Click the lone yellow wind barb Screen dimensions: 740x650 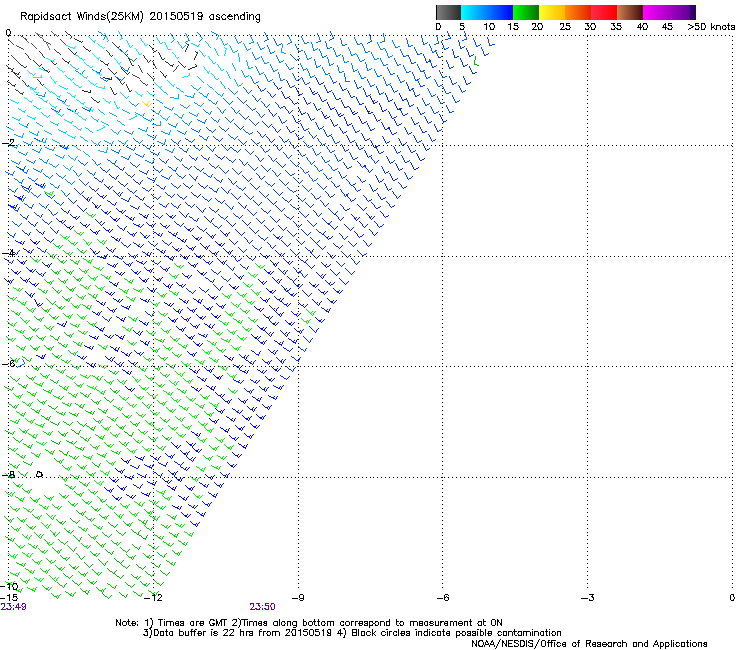(147, 103)
